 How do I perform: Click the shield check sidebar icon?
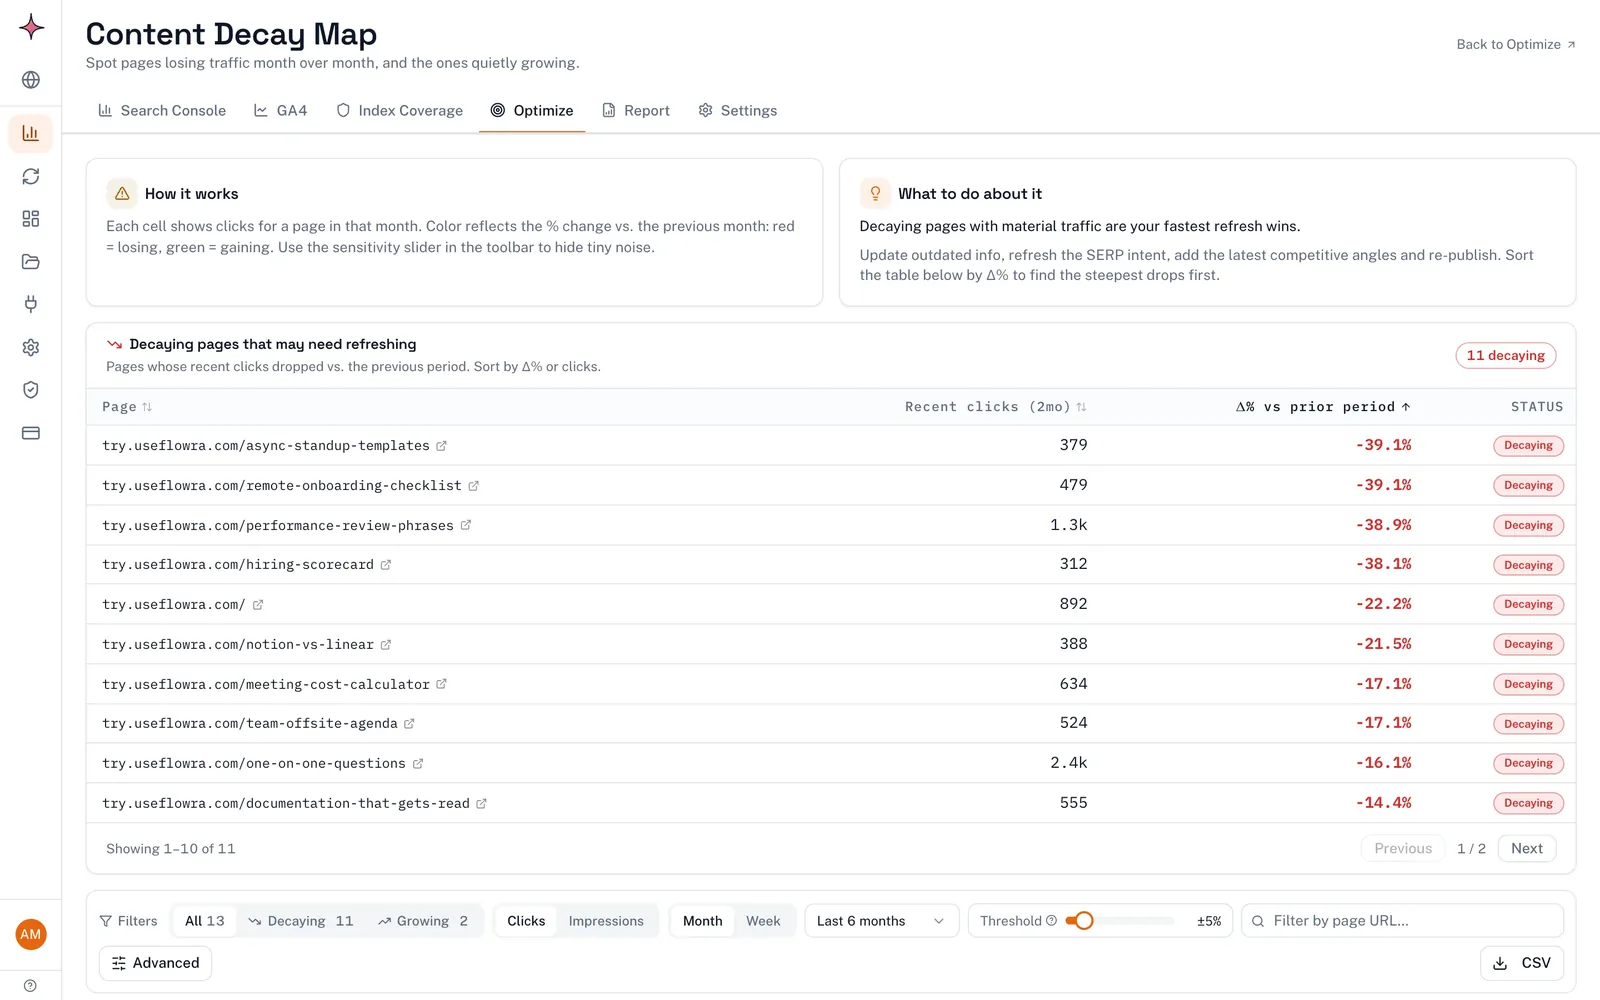31,390
